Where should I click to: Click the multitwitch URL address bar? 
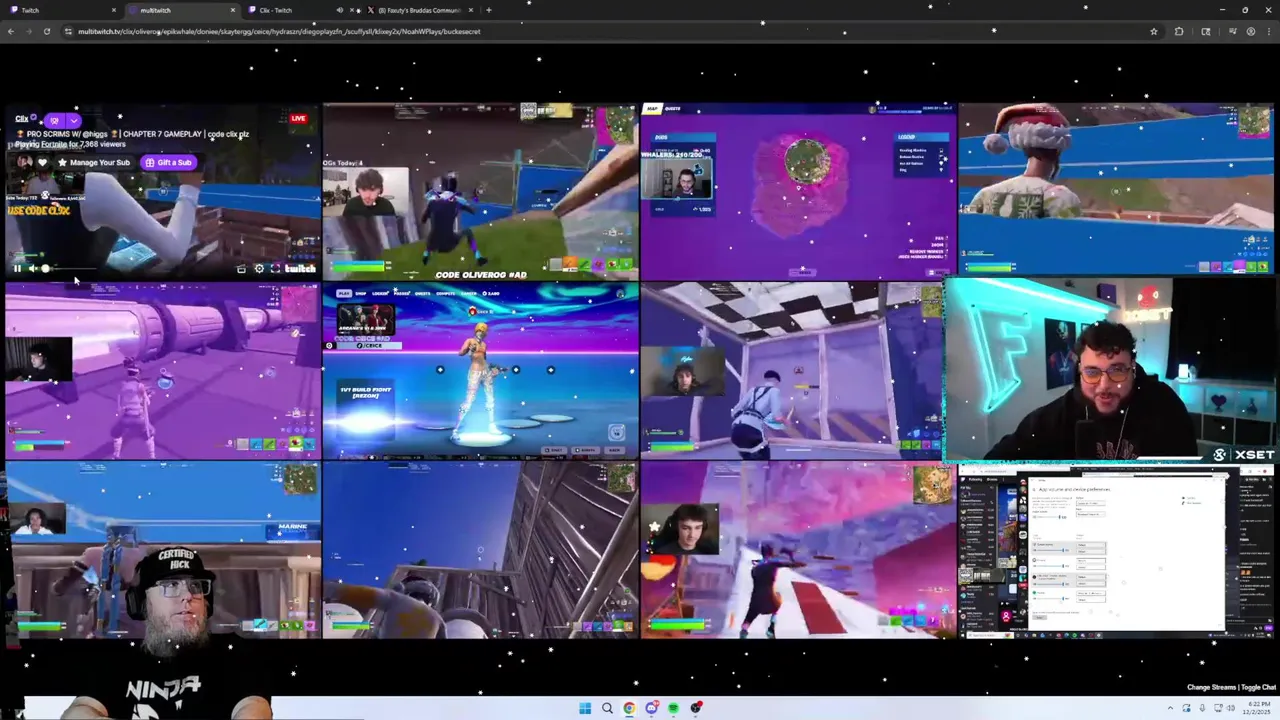click(x=610, y=31)
